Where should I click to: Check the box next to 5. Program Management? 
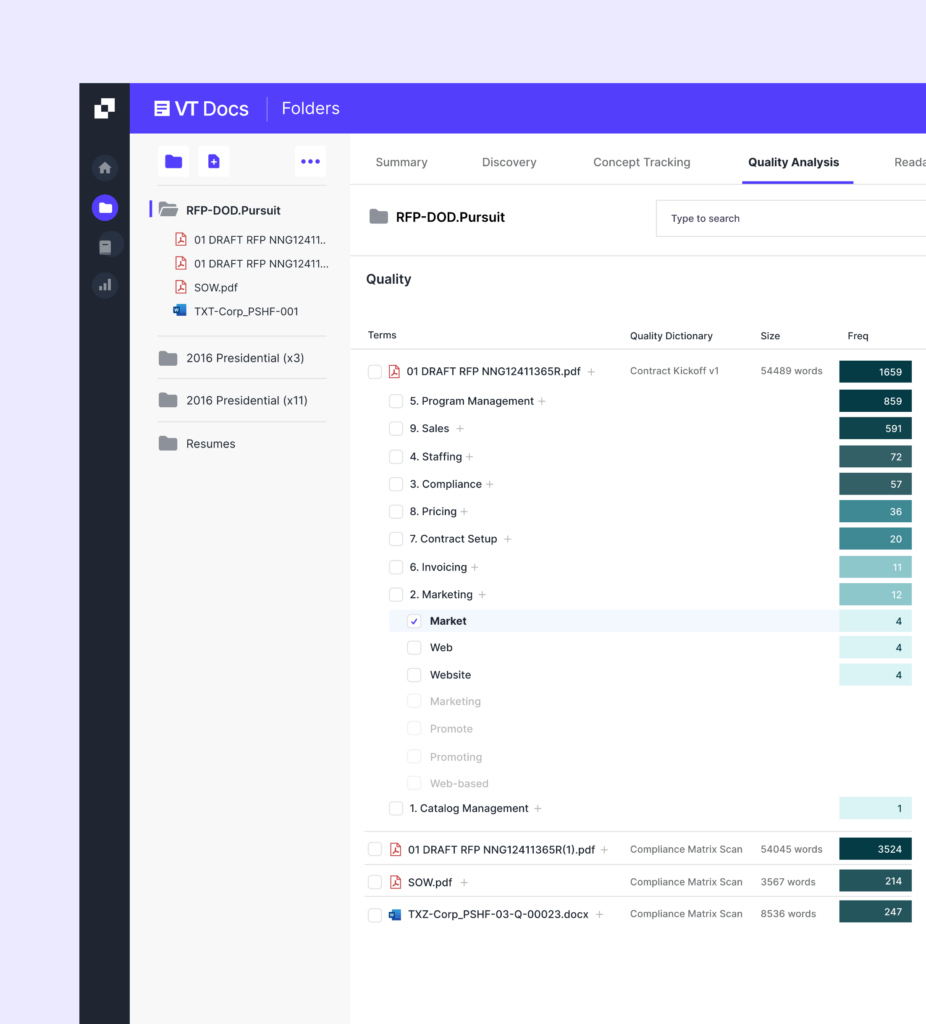[x=396, y=401]
